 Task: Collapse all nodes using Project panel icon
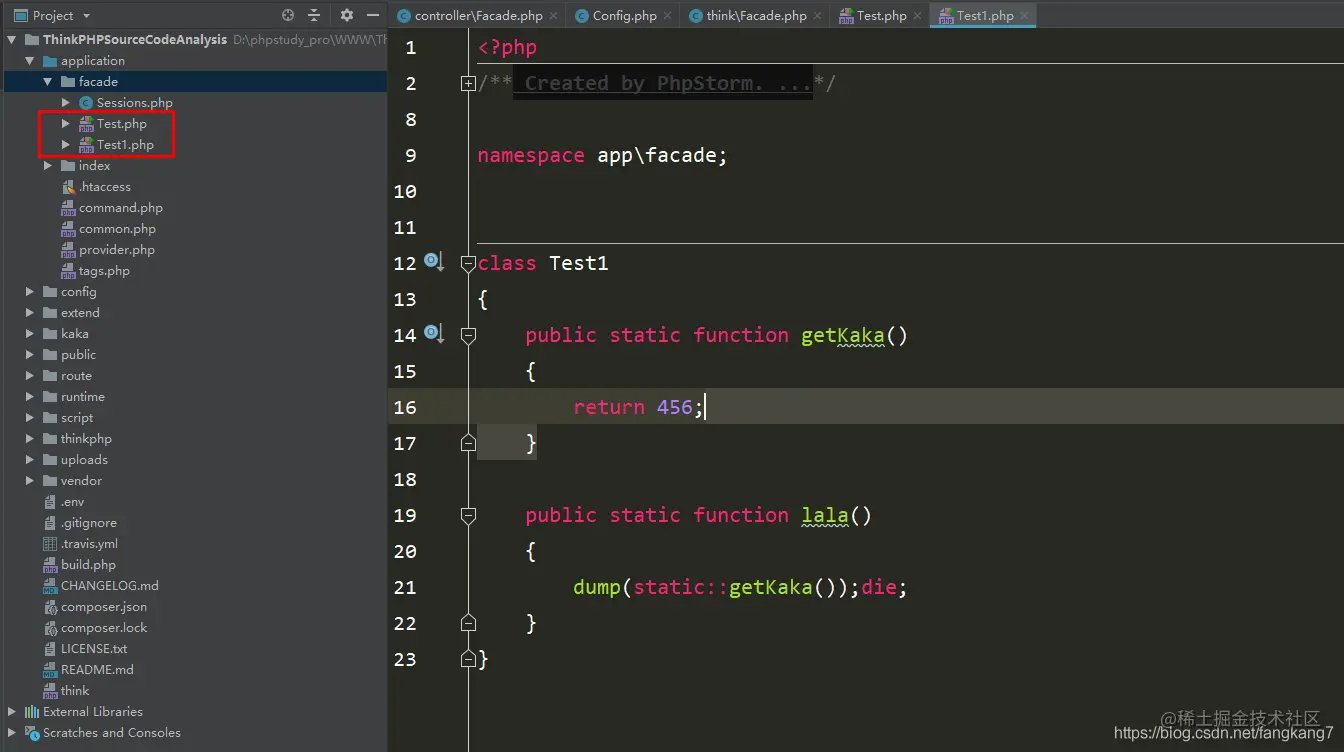click(x=314, y=15)
